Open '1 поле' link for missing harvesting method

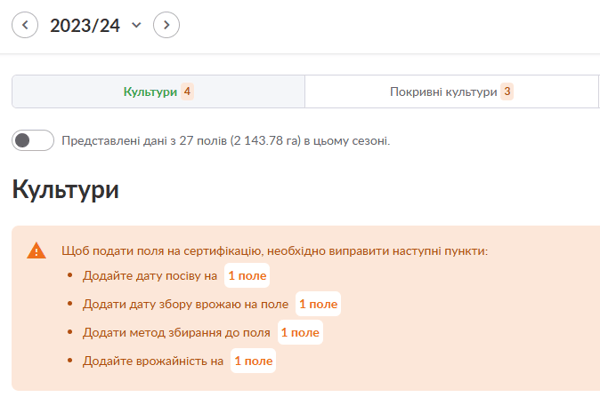click(300, 332)
